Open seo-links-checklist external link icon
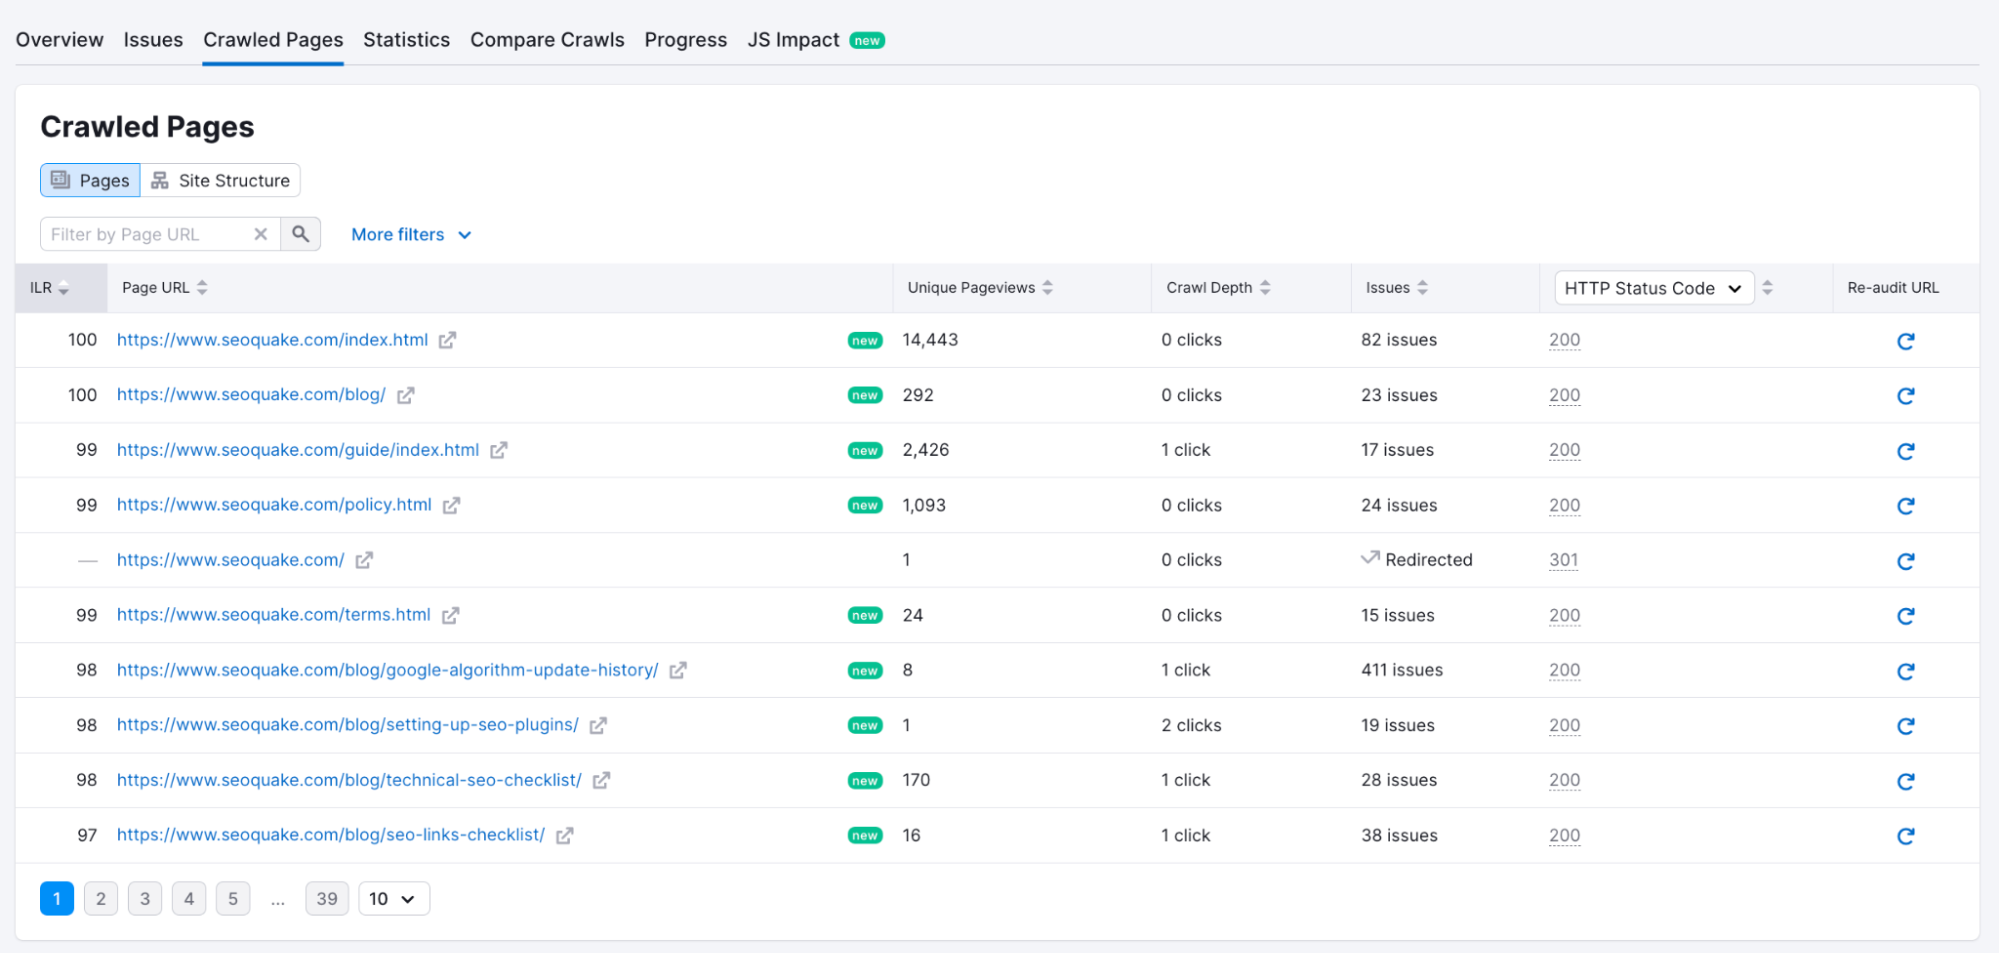Screen dimensions: 1999x953 (x=564, y=835)
